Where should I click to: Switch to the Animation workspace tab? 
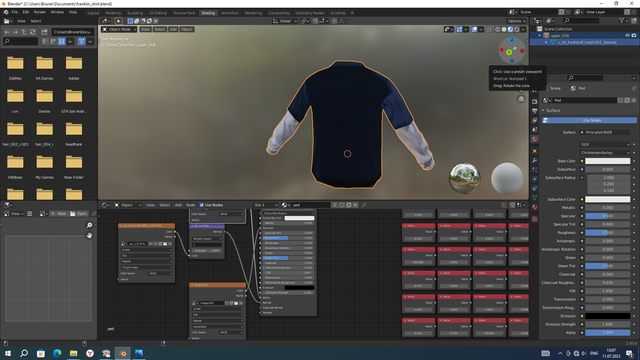(229, 13)
